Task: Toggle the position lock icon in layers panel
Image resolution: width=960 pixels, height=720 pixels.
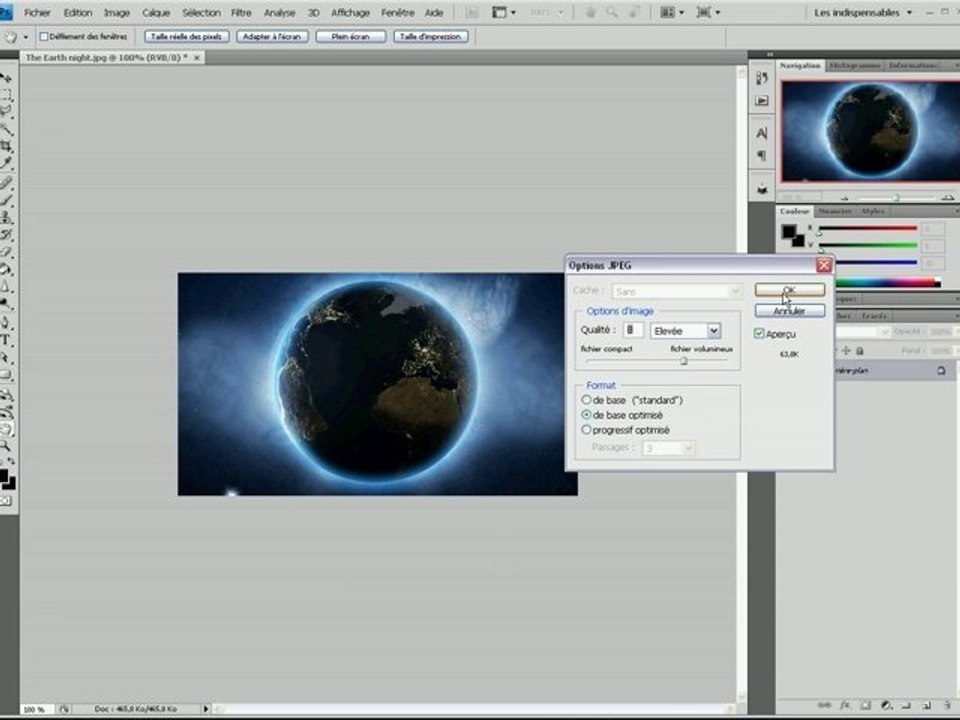Action: pyautogui.click(x=846, y=351)
